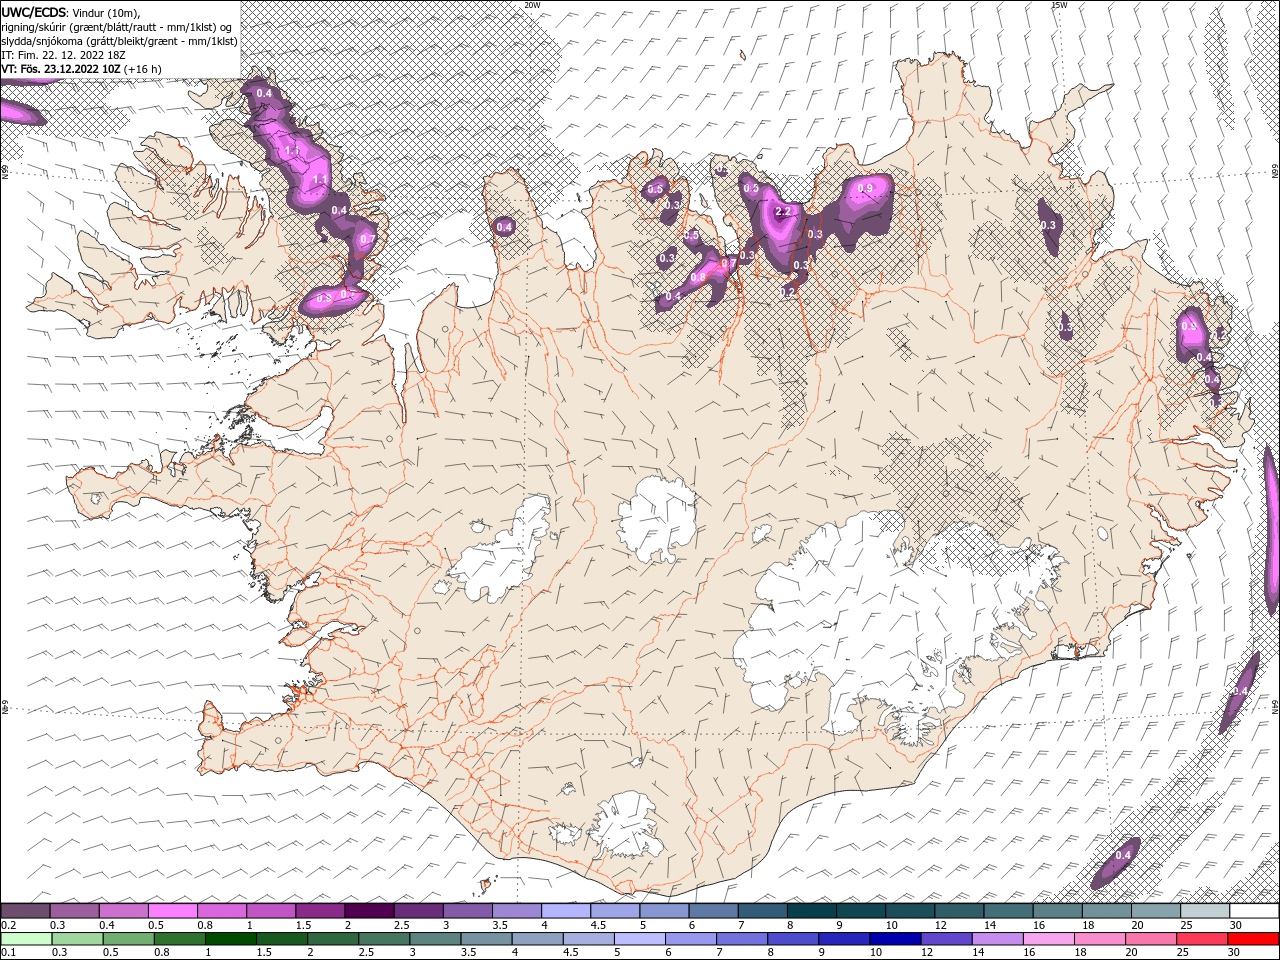Select the dark mauve 0.2 snow legend swatch
This screenshot has width=1280, height=960.
tap(25, 911)
